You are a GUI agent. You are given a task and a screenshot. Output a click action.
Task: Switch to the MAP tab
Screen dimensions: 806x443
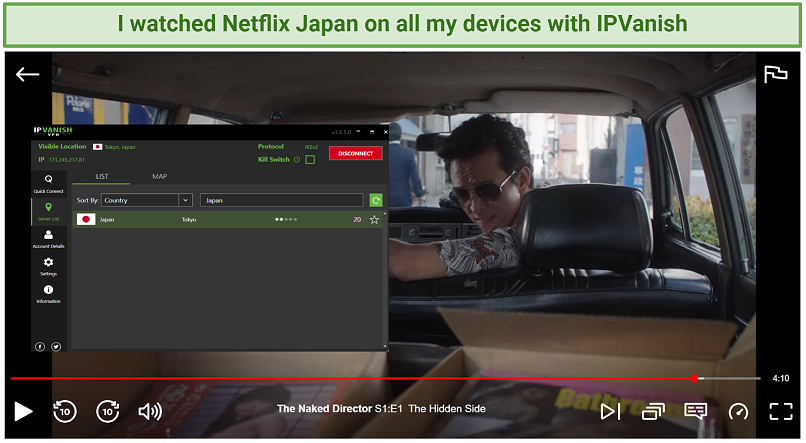159,176
